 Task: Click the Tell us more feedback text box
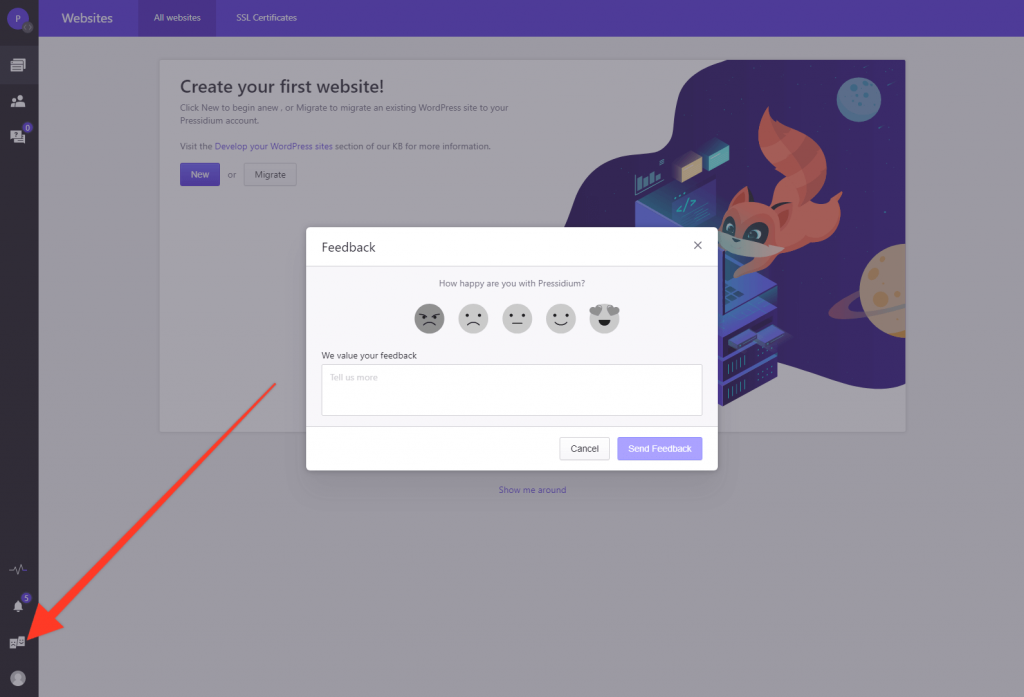tap(512, 390)
